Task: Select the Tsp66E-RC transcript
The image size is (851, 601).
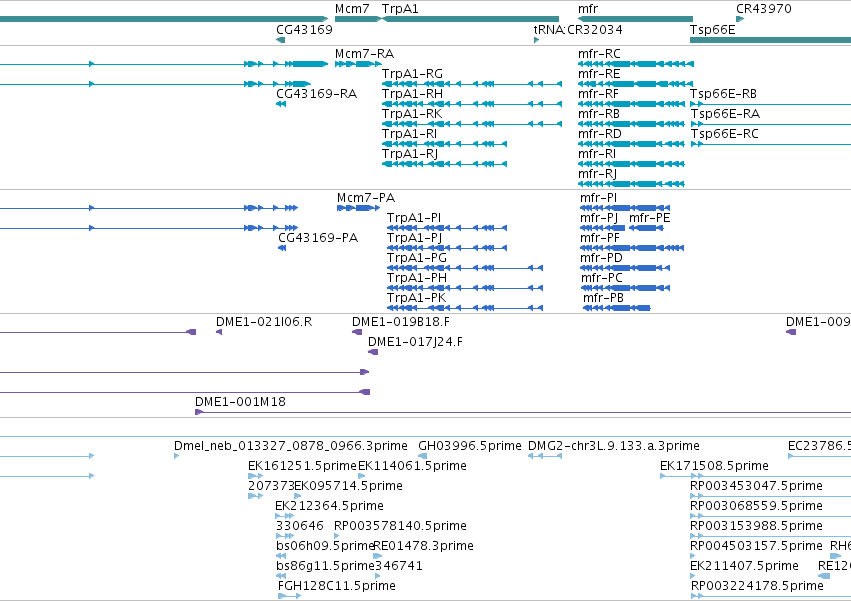Action: 771,144
